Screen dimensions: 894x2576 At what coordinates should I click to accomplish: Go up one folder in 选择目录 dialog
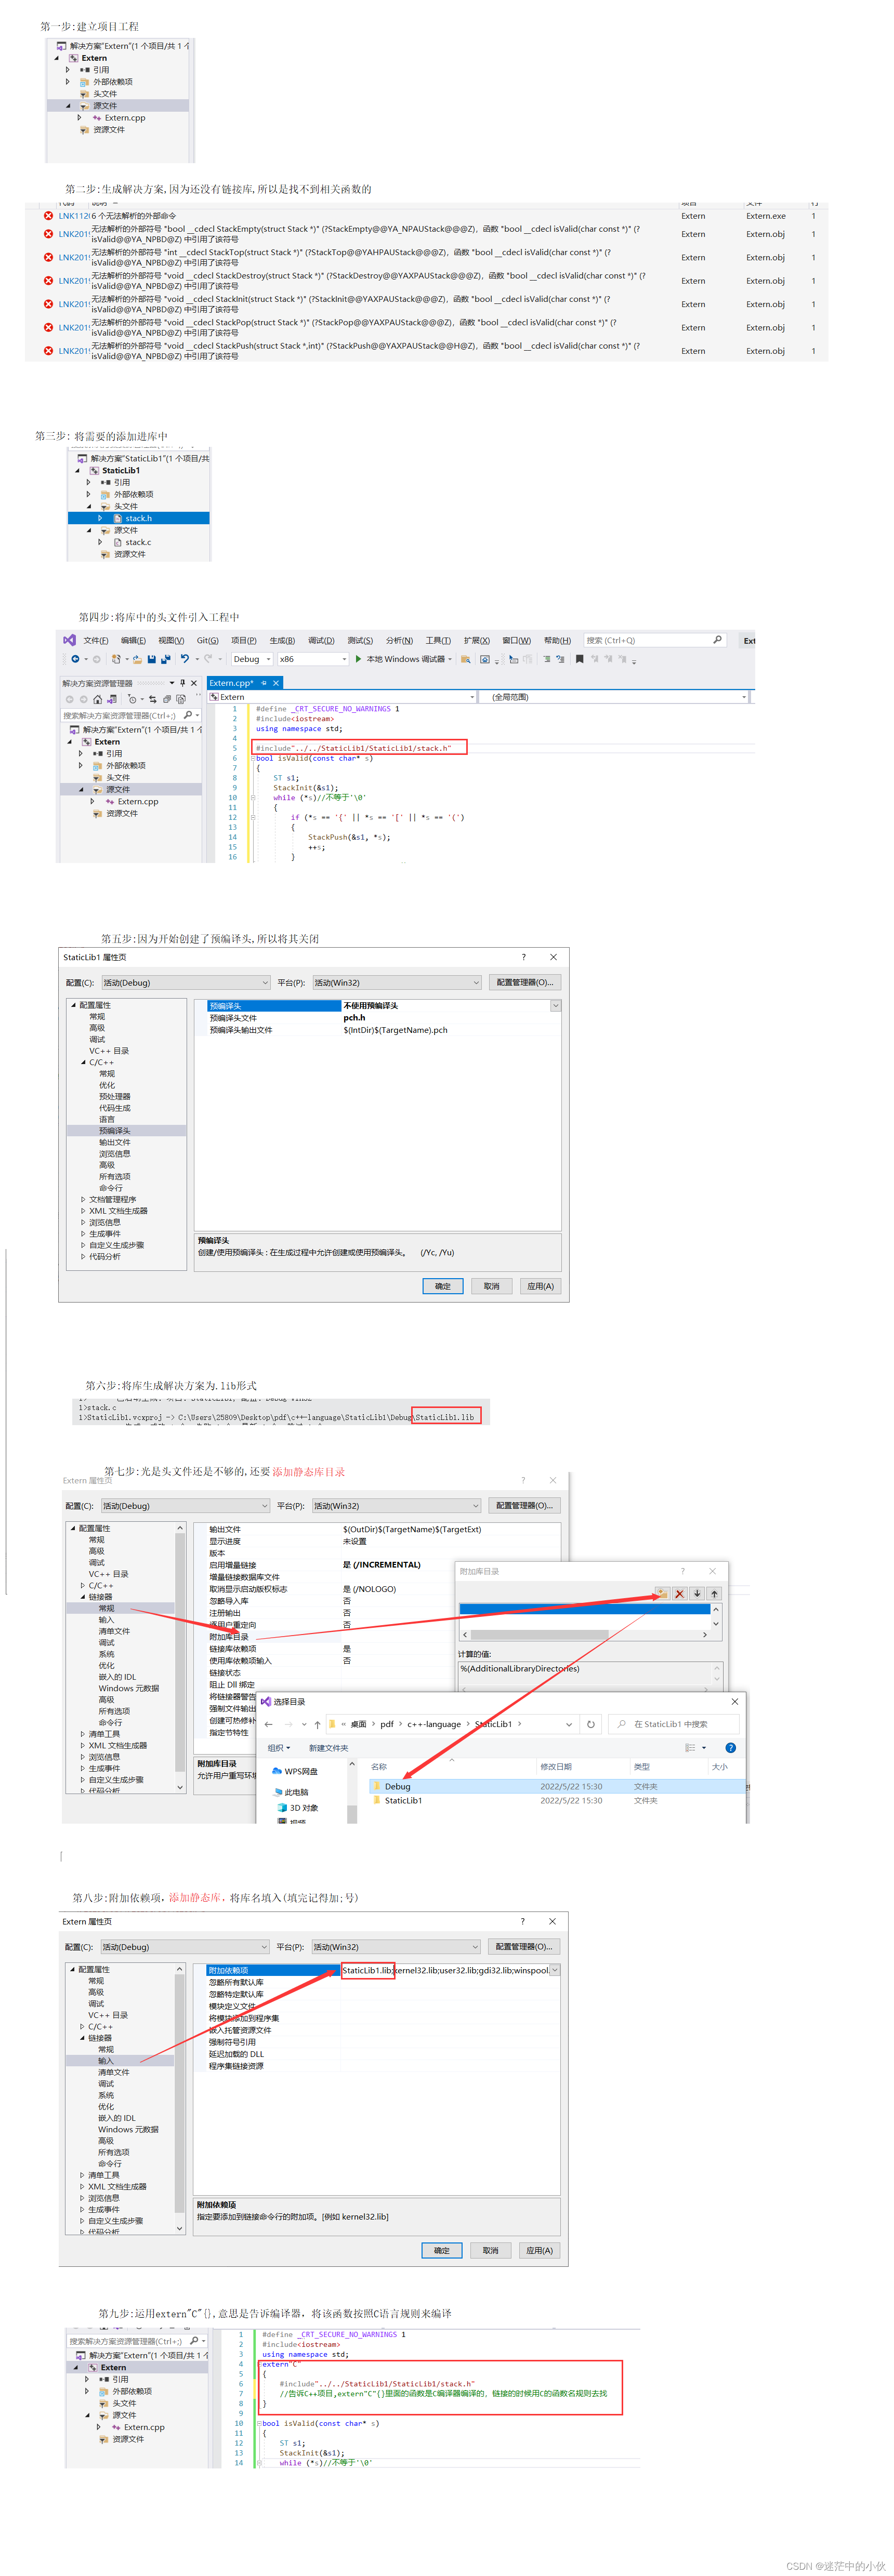pyautogui.click(x=317, y=1724)
